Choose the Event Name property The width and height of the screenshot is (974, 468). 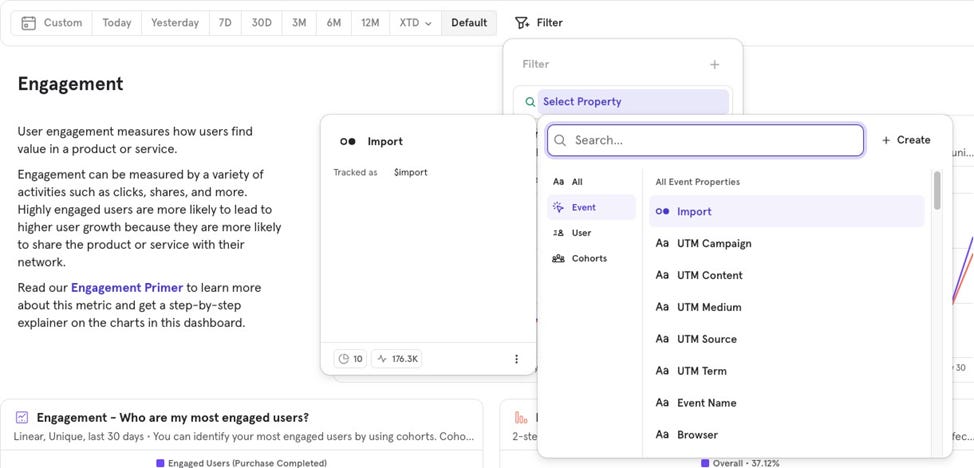pyautogui.click(x=786, y=403)
